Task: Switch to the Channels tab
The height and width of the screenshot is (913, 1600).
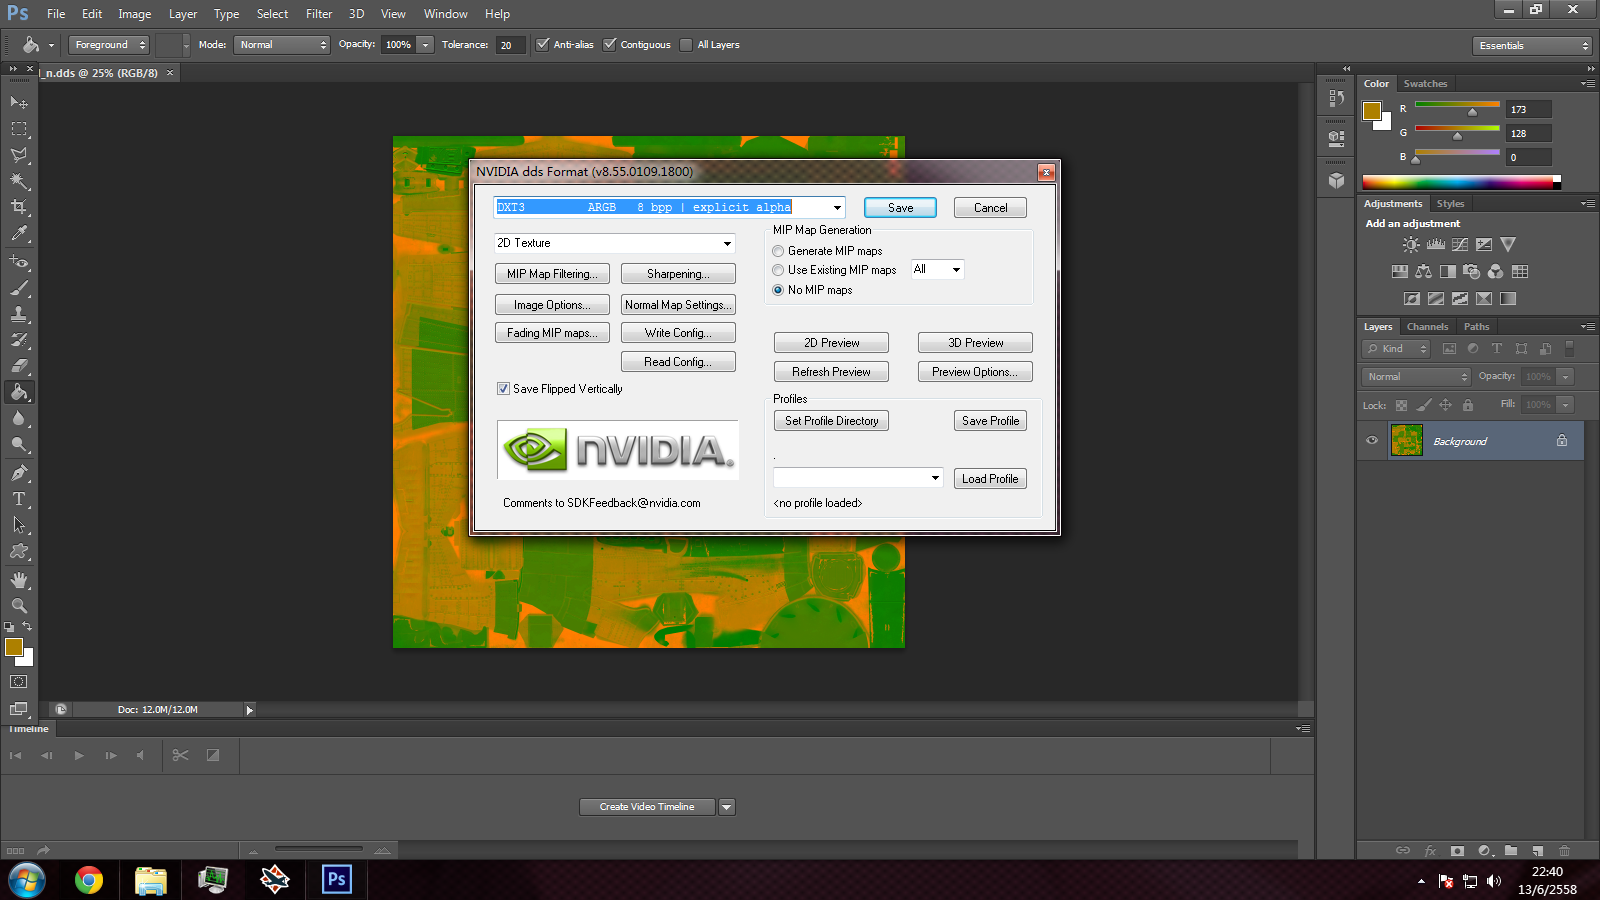Action: 1427,327
